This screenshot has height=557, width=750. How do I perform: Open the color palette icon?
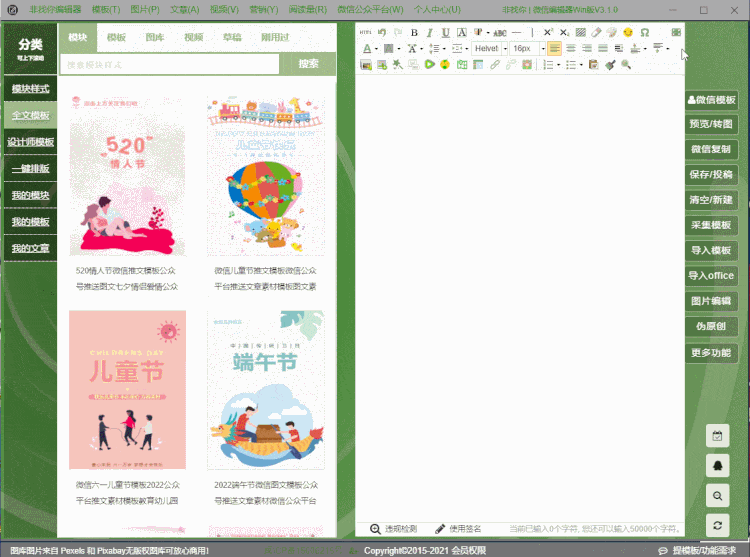[x=612, y=33]
